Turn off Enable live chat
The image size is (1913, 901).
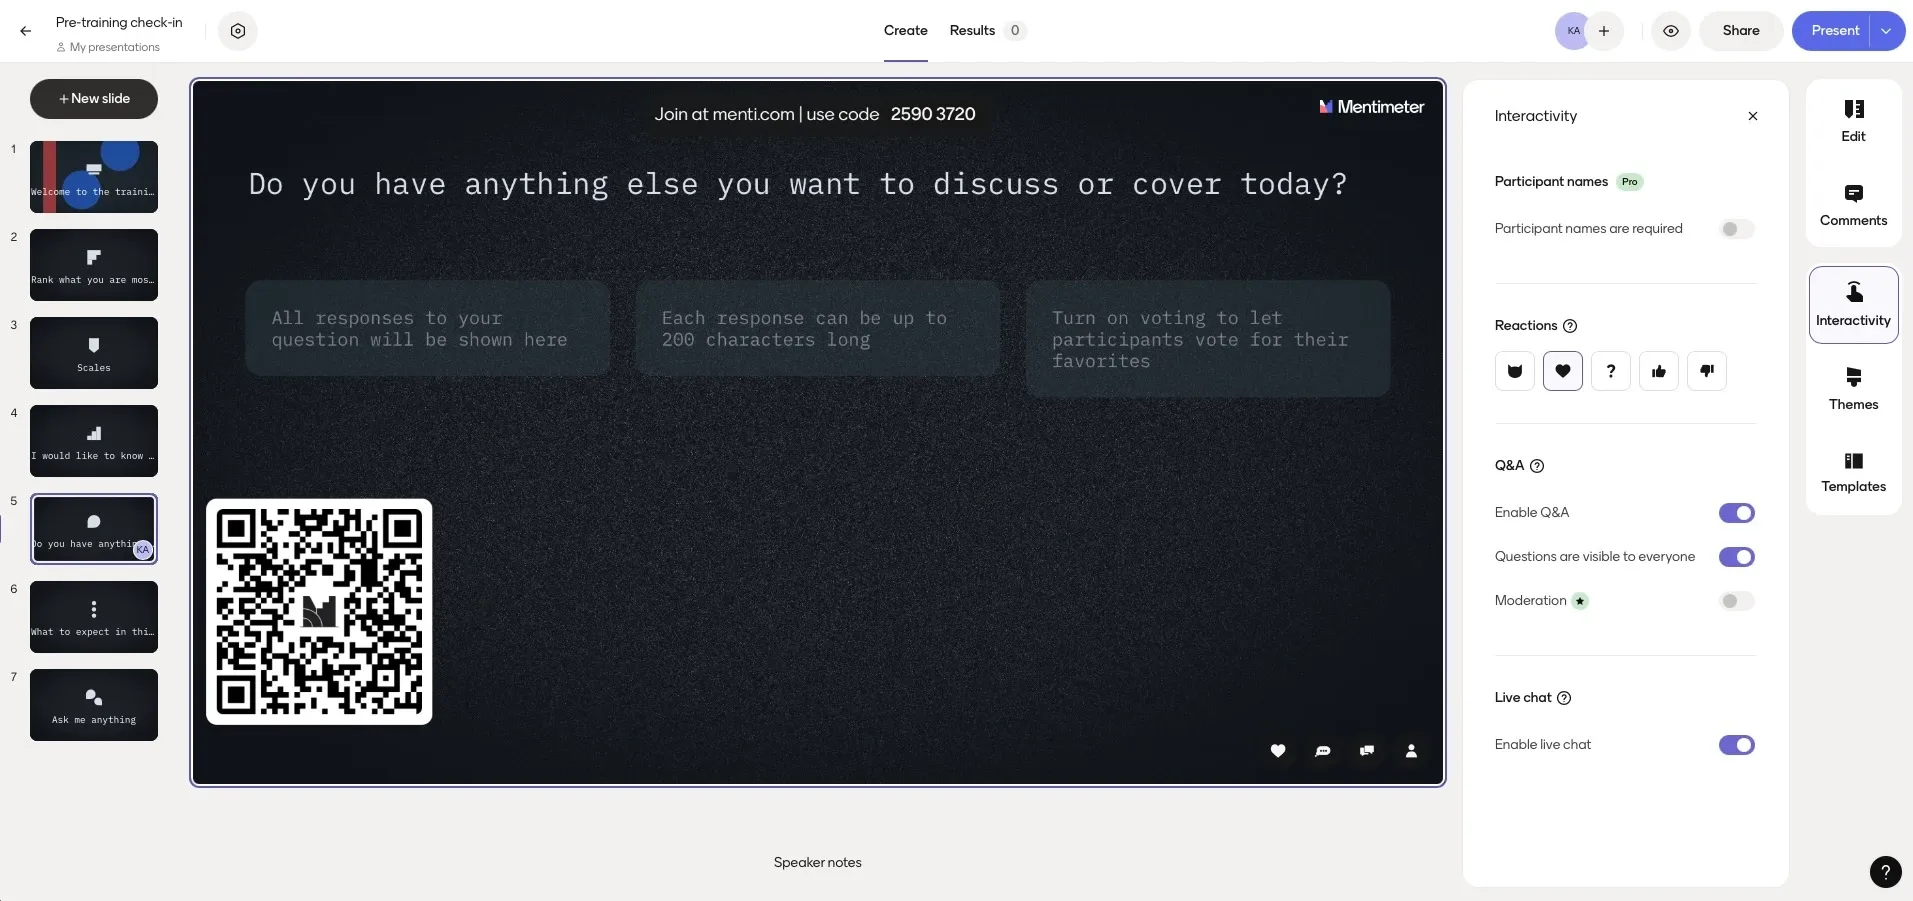tap(1736, 745)
